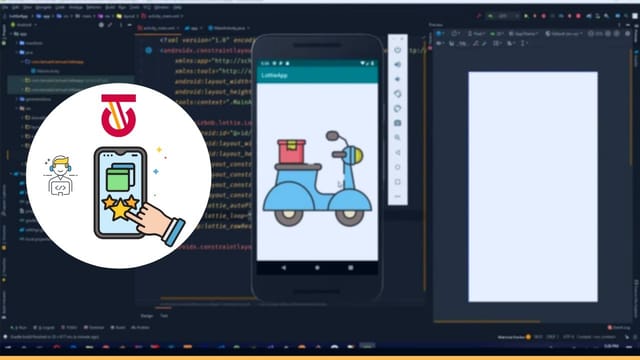Click the white layout preview canvas

[x=533, y=187]
